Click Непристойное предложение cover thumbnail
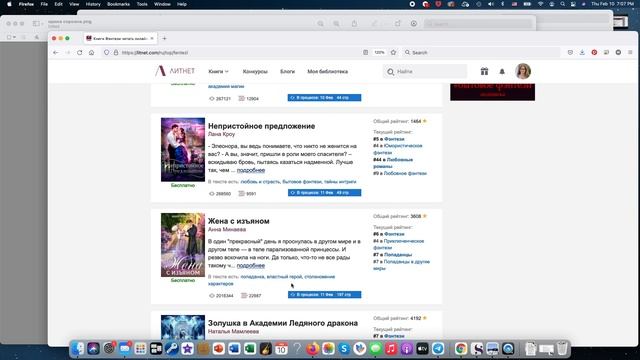This screenshot has height=360, width=640. click(183, 149)
